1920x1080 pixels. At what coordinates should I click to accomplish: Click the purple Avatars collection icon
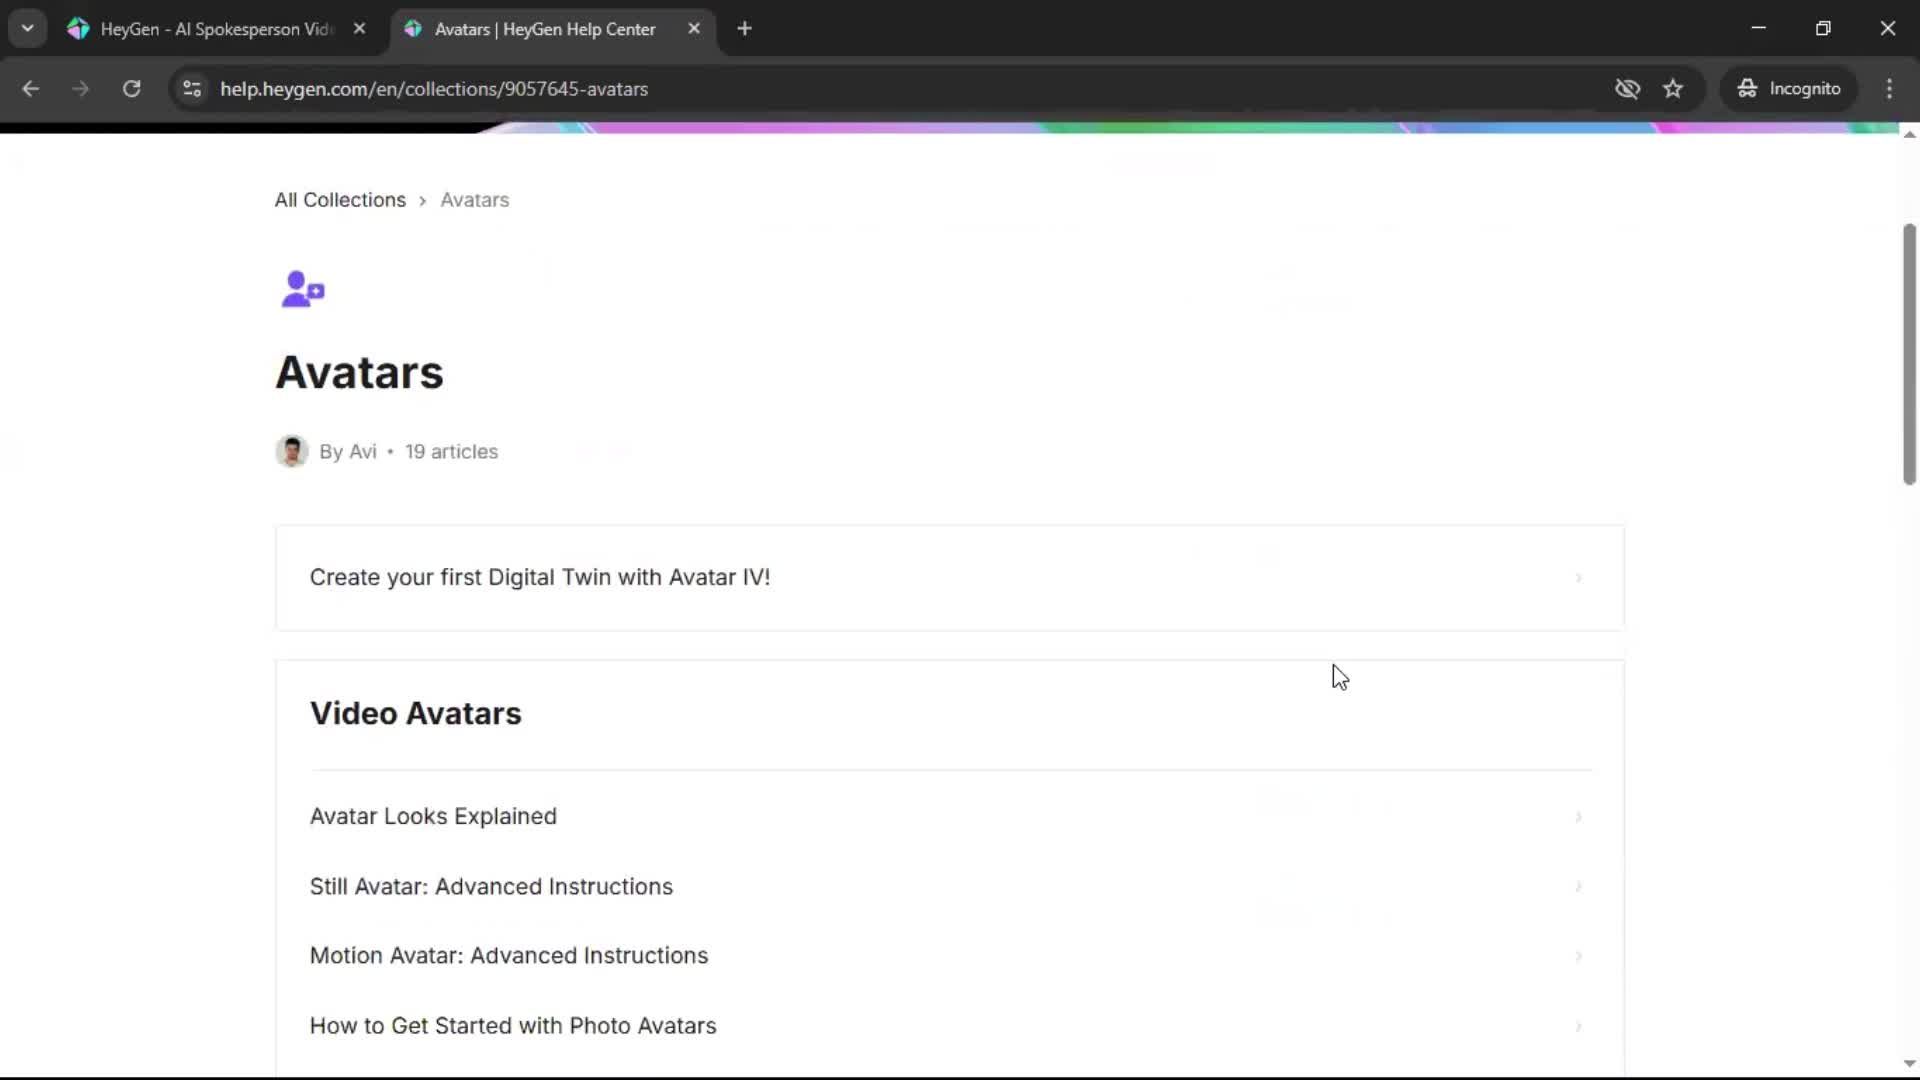[302, 290]
